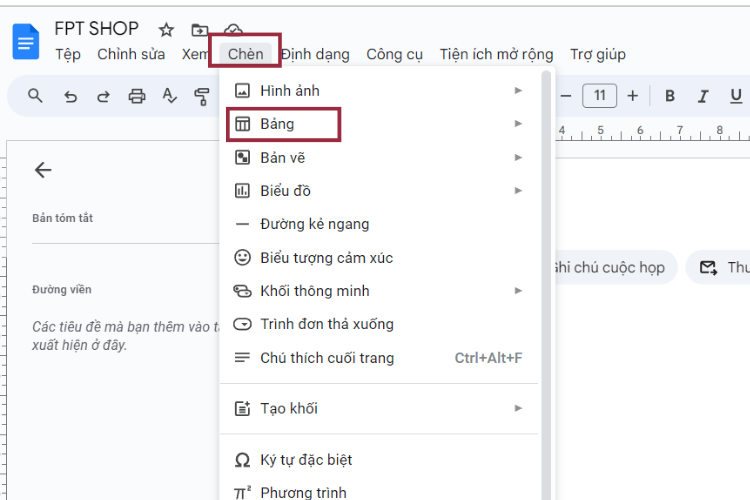This screenshot has width=750, height=500.
Task: Click the chart icon beside Biểu đồ
Action: click(x=242, y=191)
